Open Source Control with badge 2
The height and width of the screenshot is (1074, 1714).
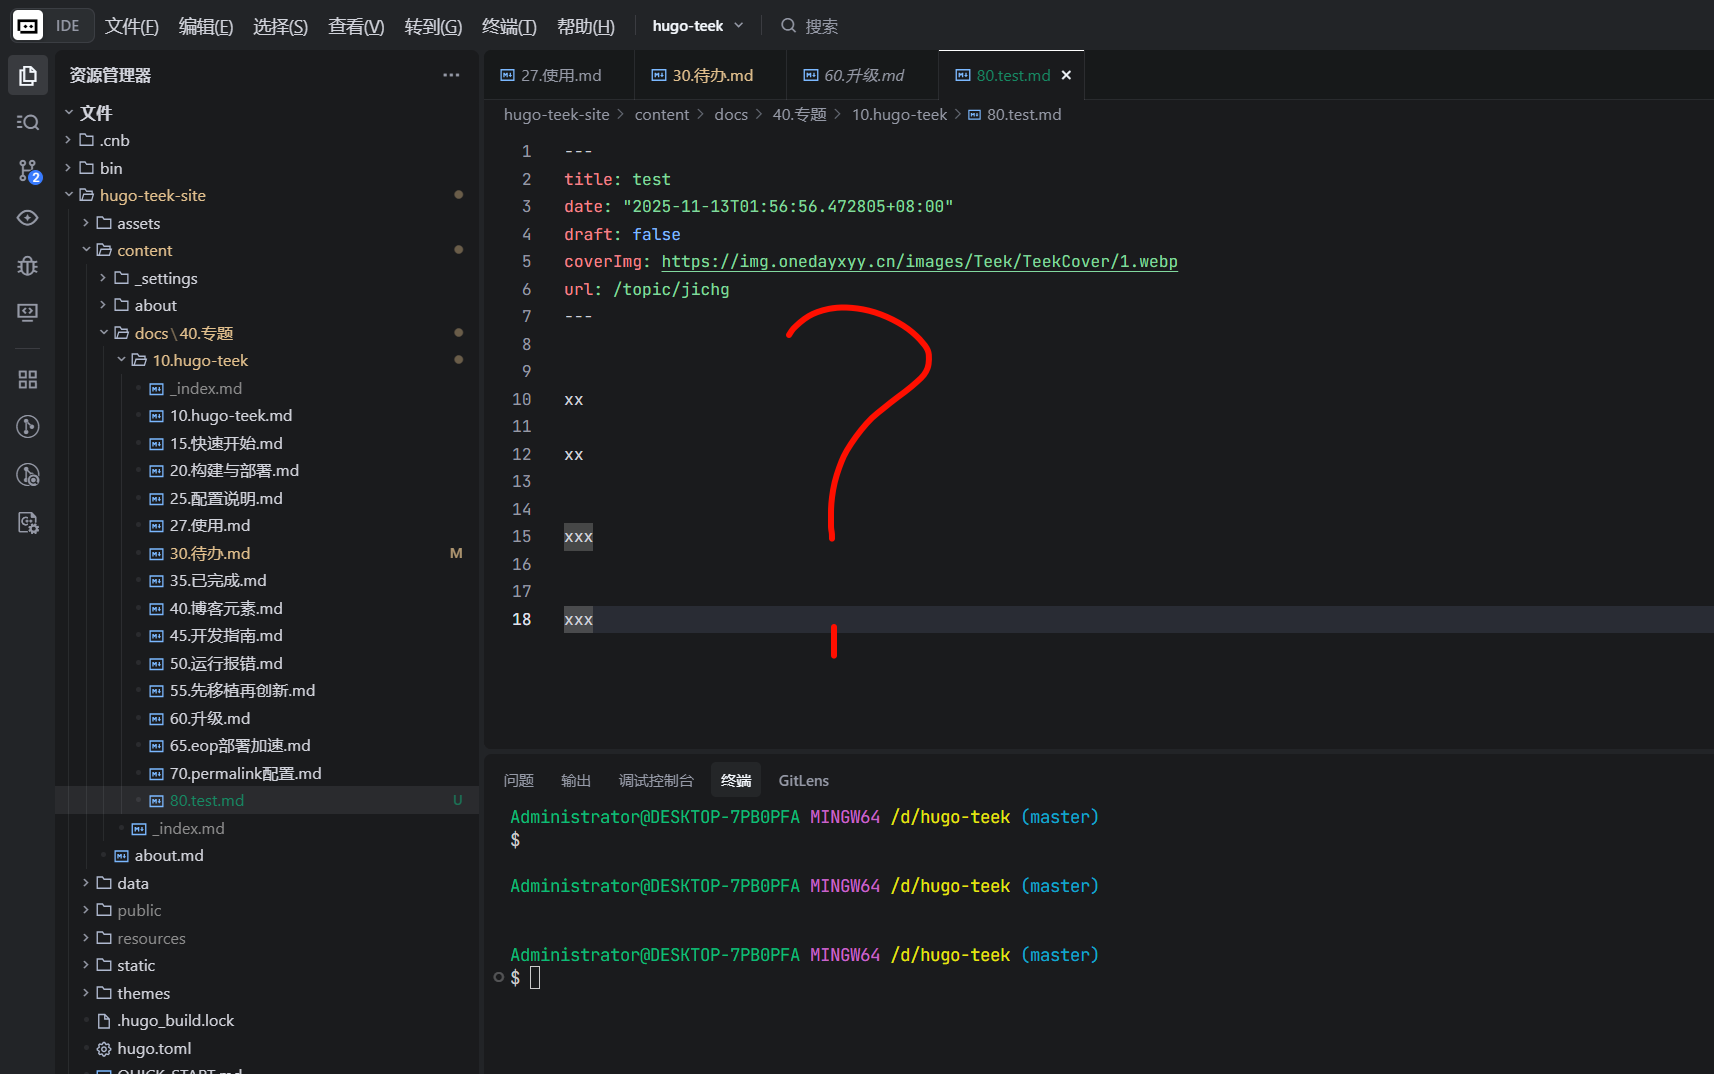[28, 171]
